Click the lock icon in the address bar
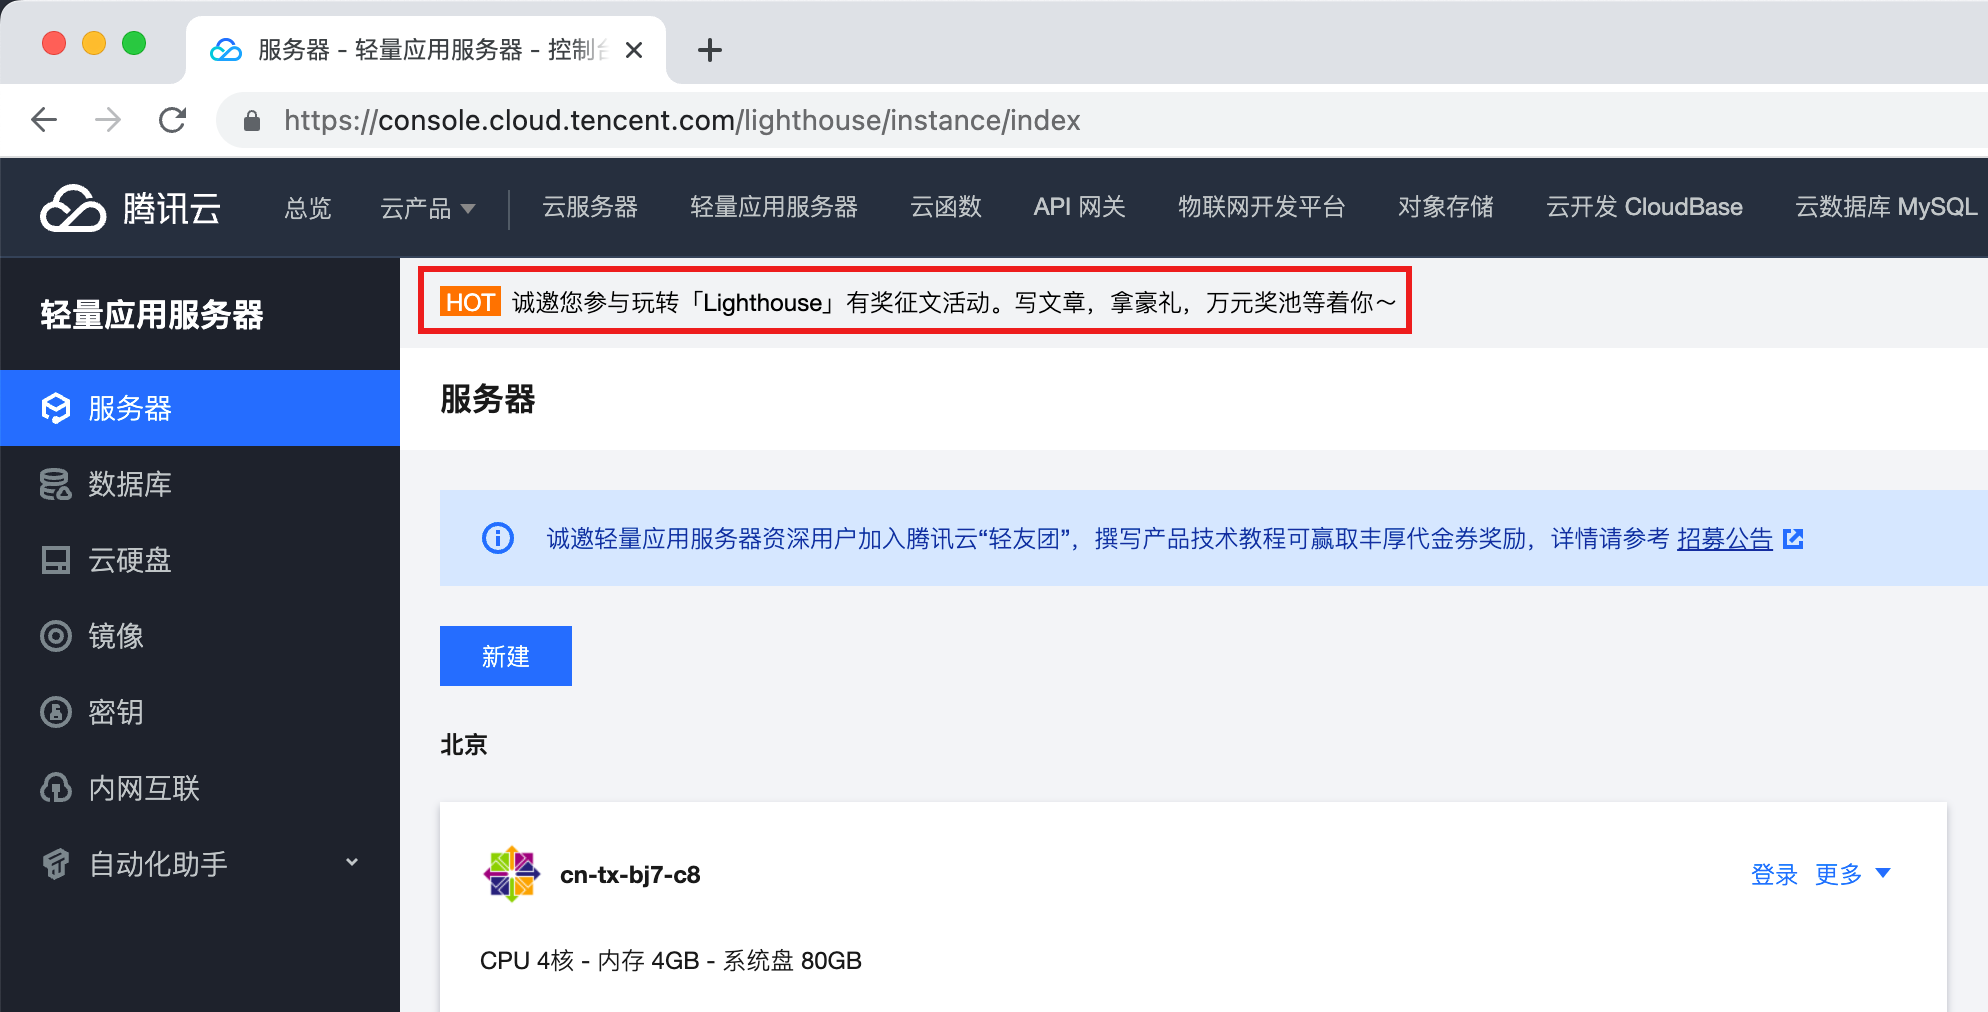Viewport: 1988px width, 1012px height. [252, 121]
